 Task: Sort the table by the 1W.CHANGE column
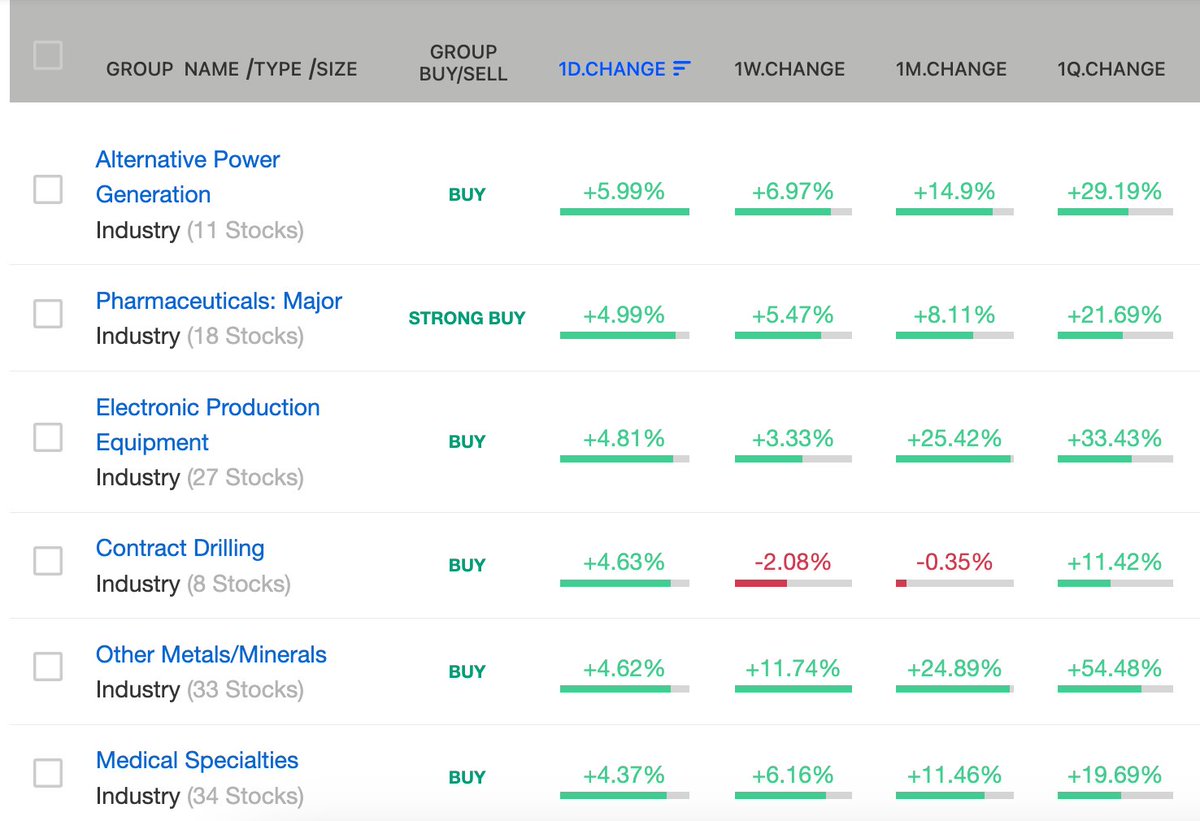point(790,68)
